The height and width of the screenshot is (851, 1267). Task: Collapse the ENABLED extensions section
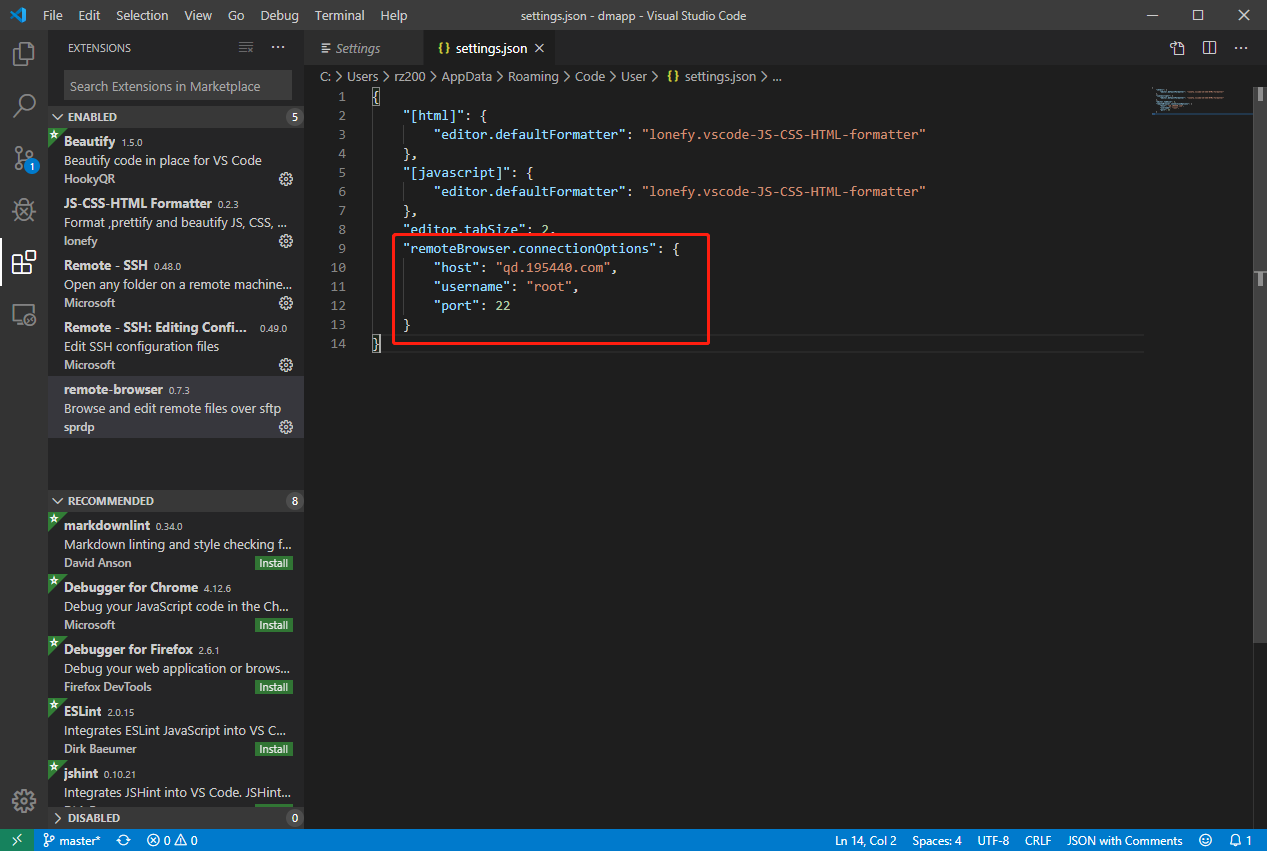click(x=175, y=117)
